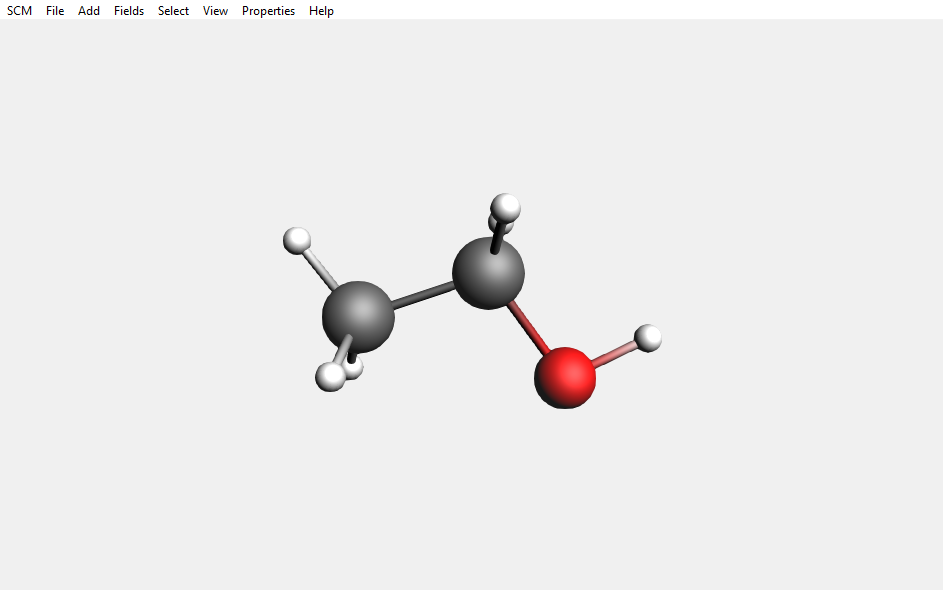Open the SCM menu
This screenshot has width=943, height=590.
18,11
